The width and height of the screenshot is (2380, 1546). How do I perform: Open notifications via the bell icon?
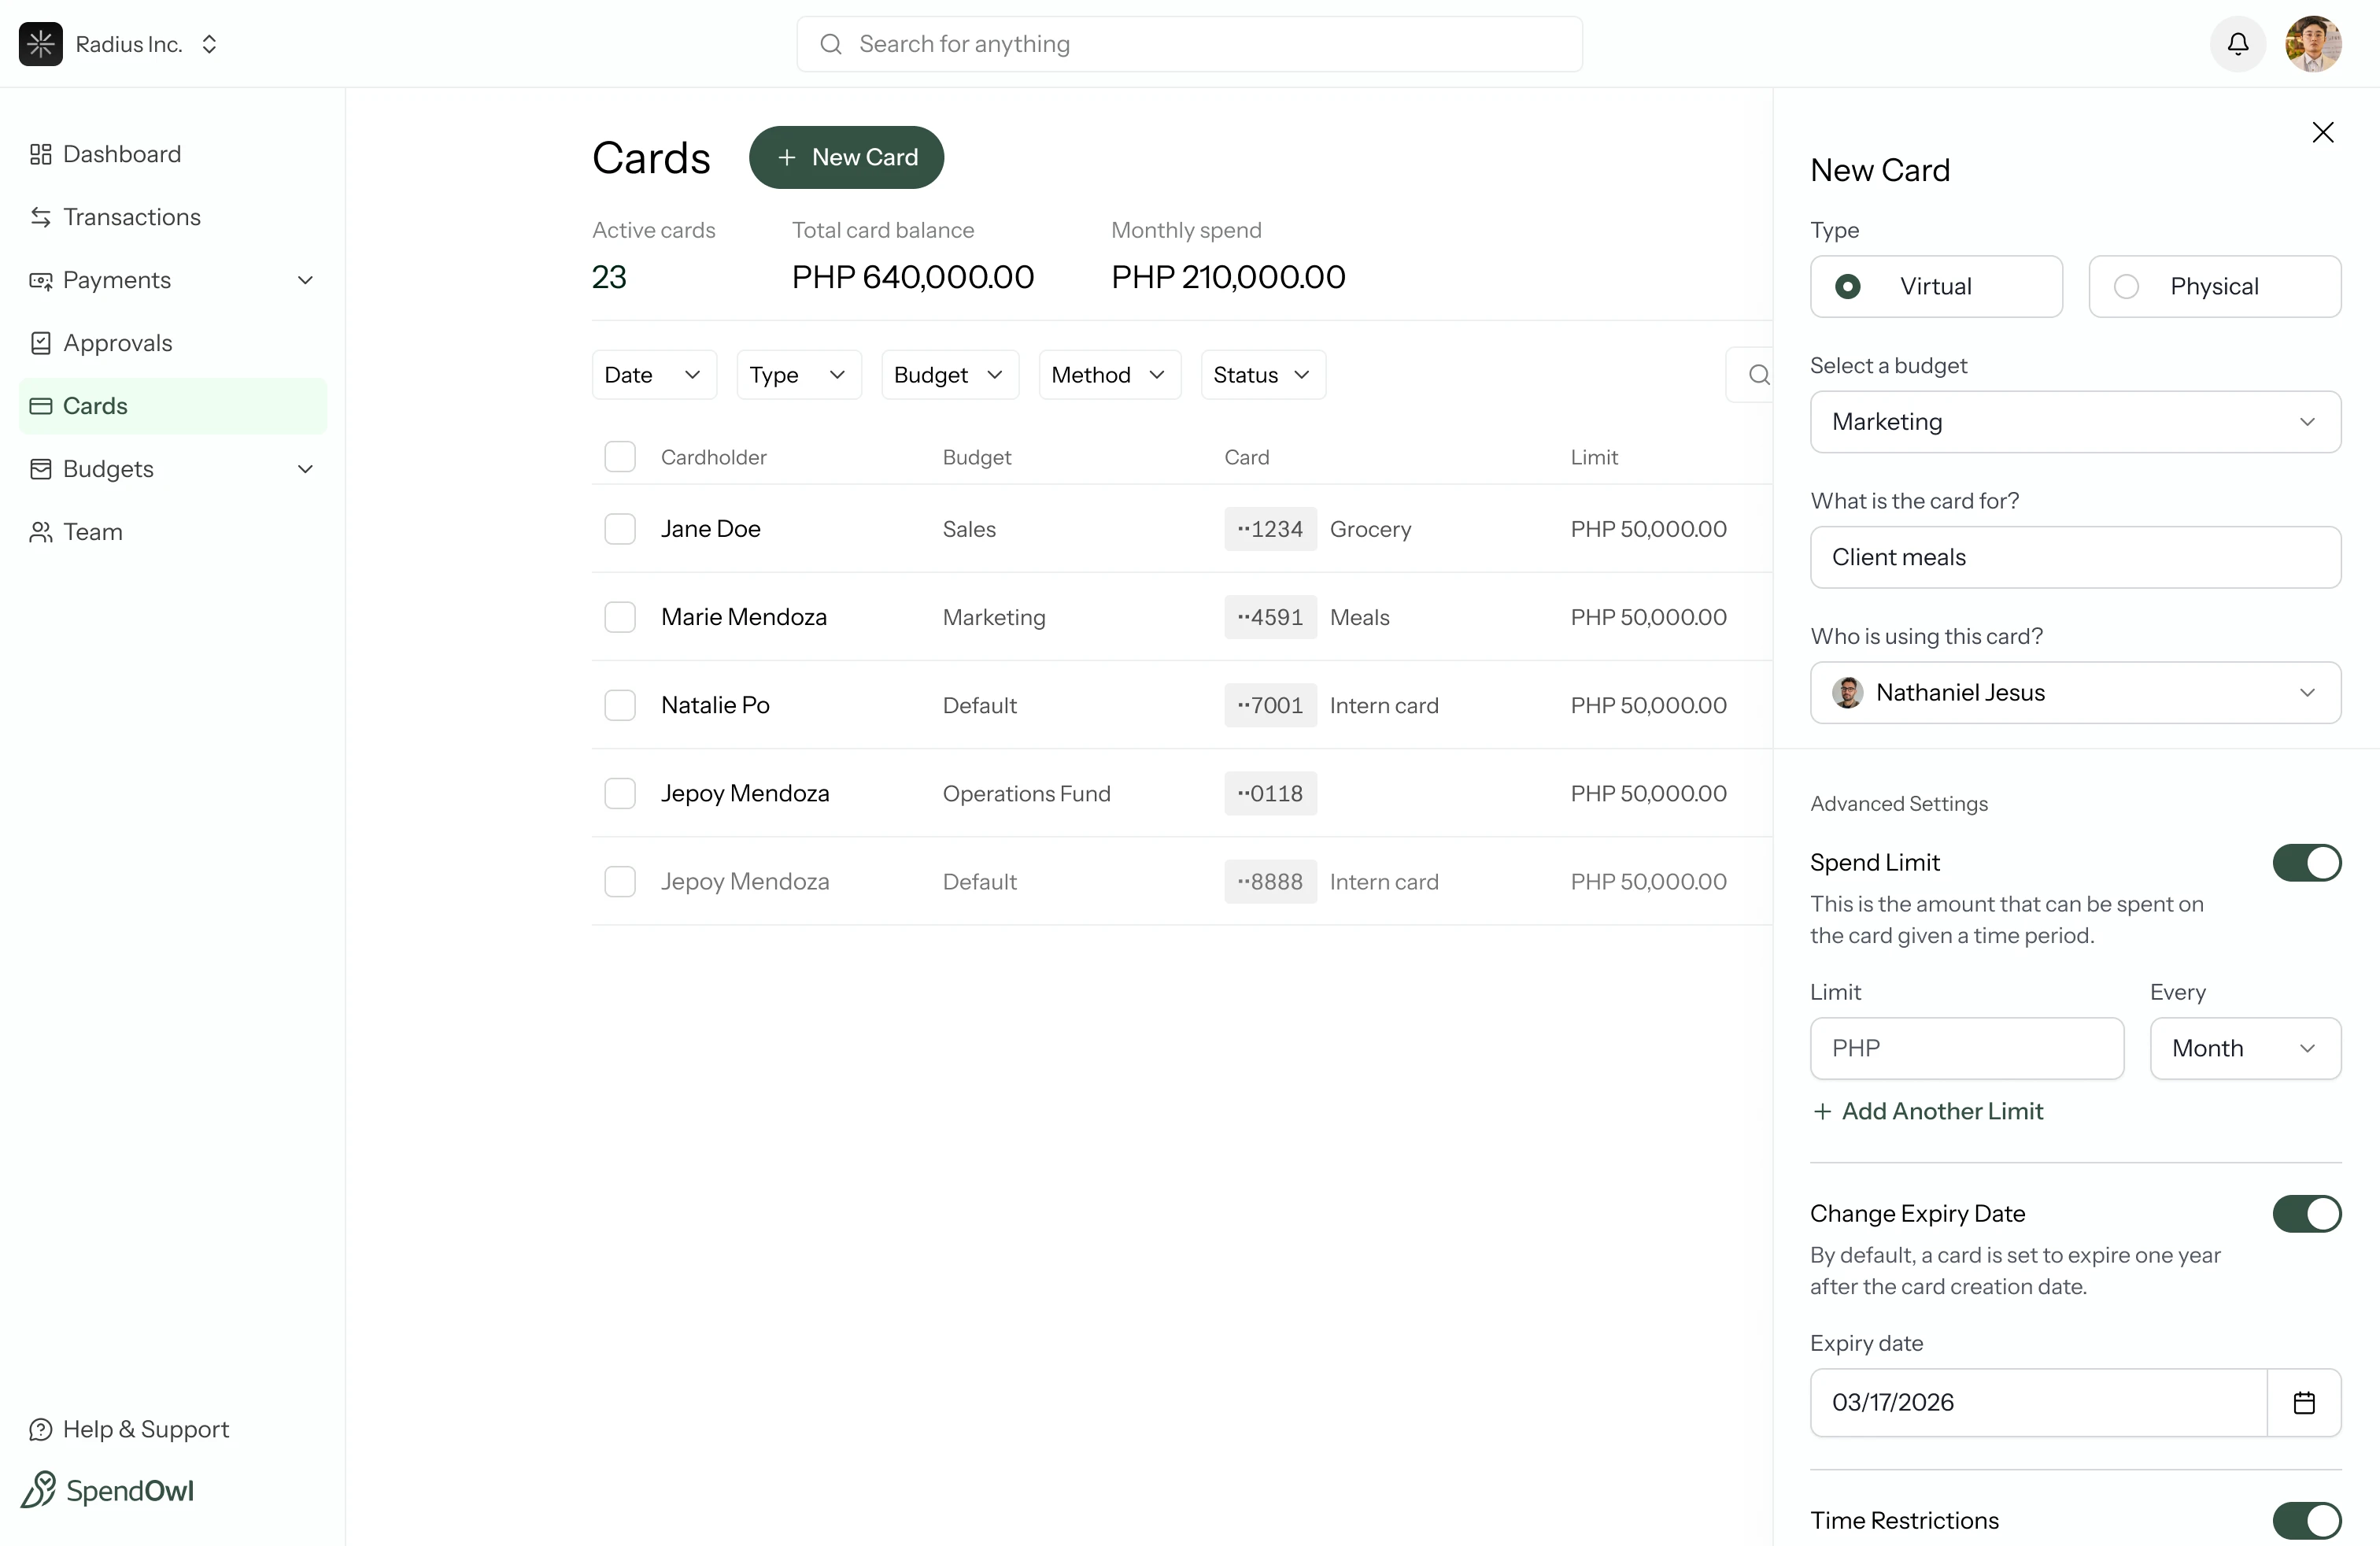2237,44
